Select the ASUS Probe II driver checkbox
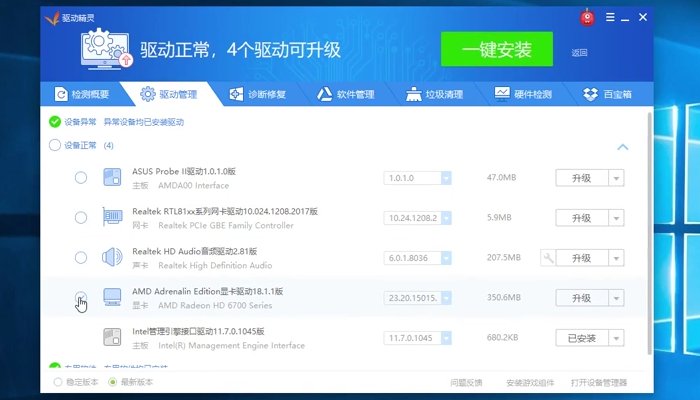 tap(81, 177)
